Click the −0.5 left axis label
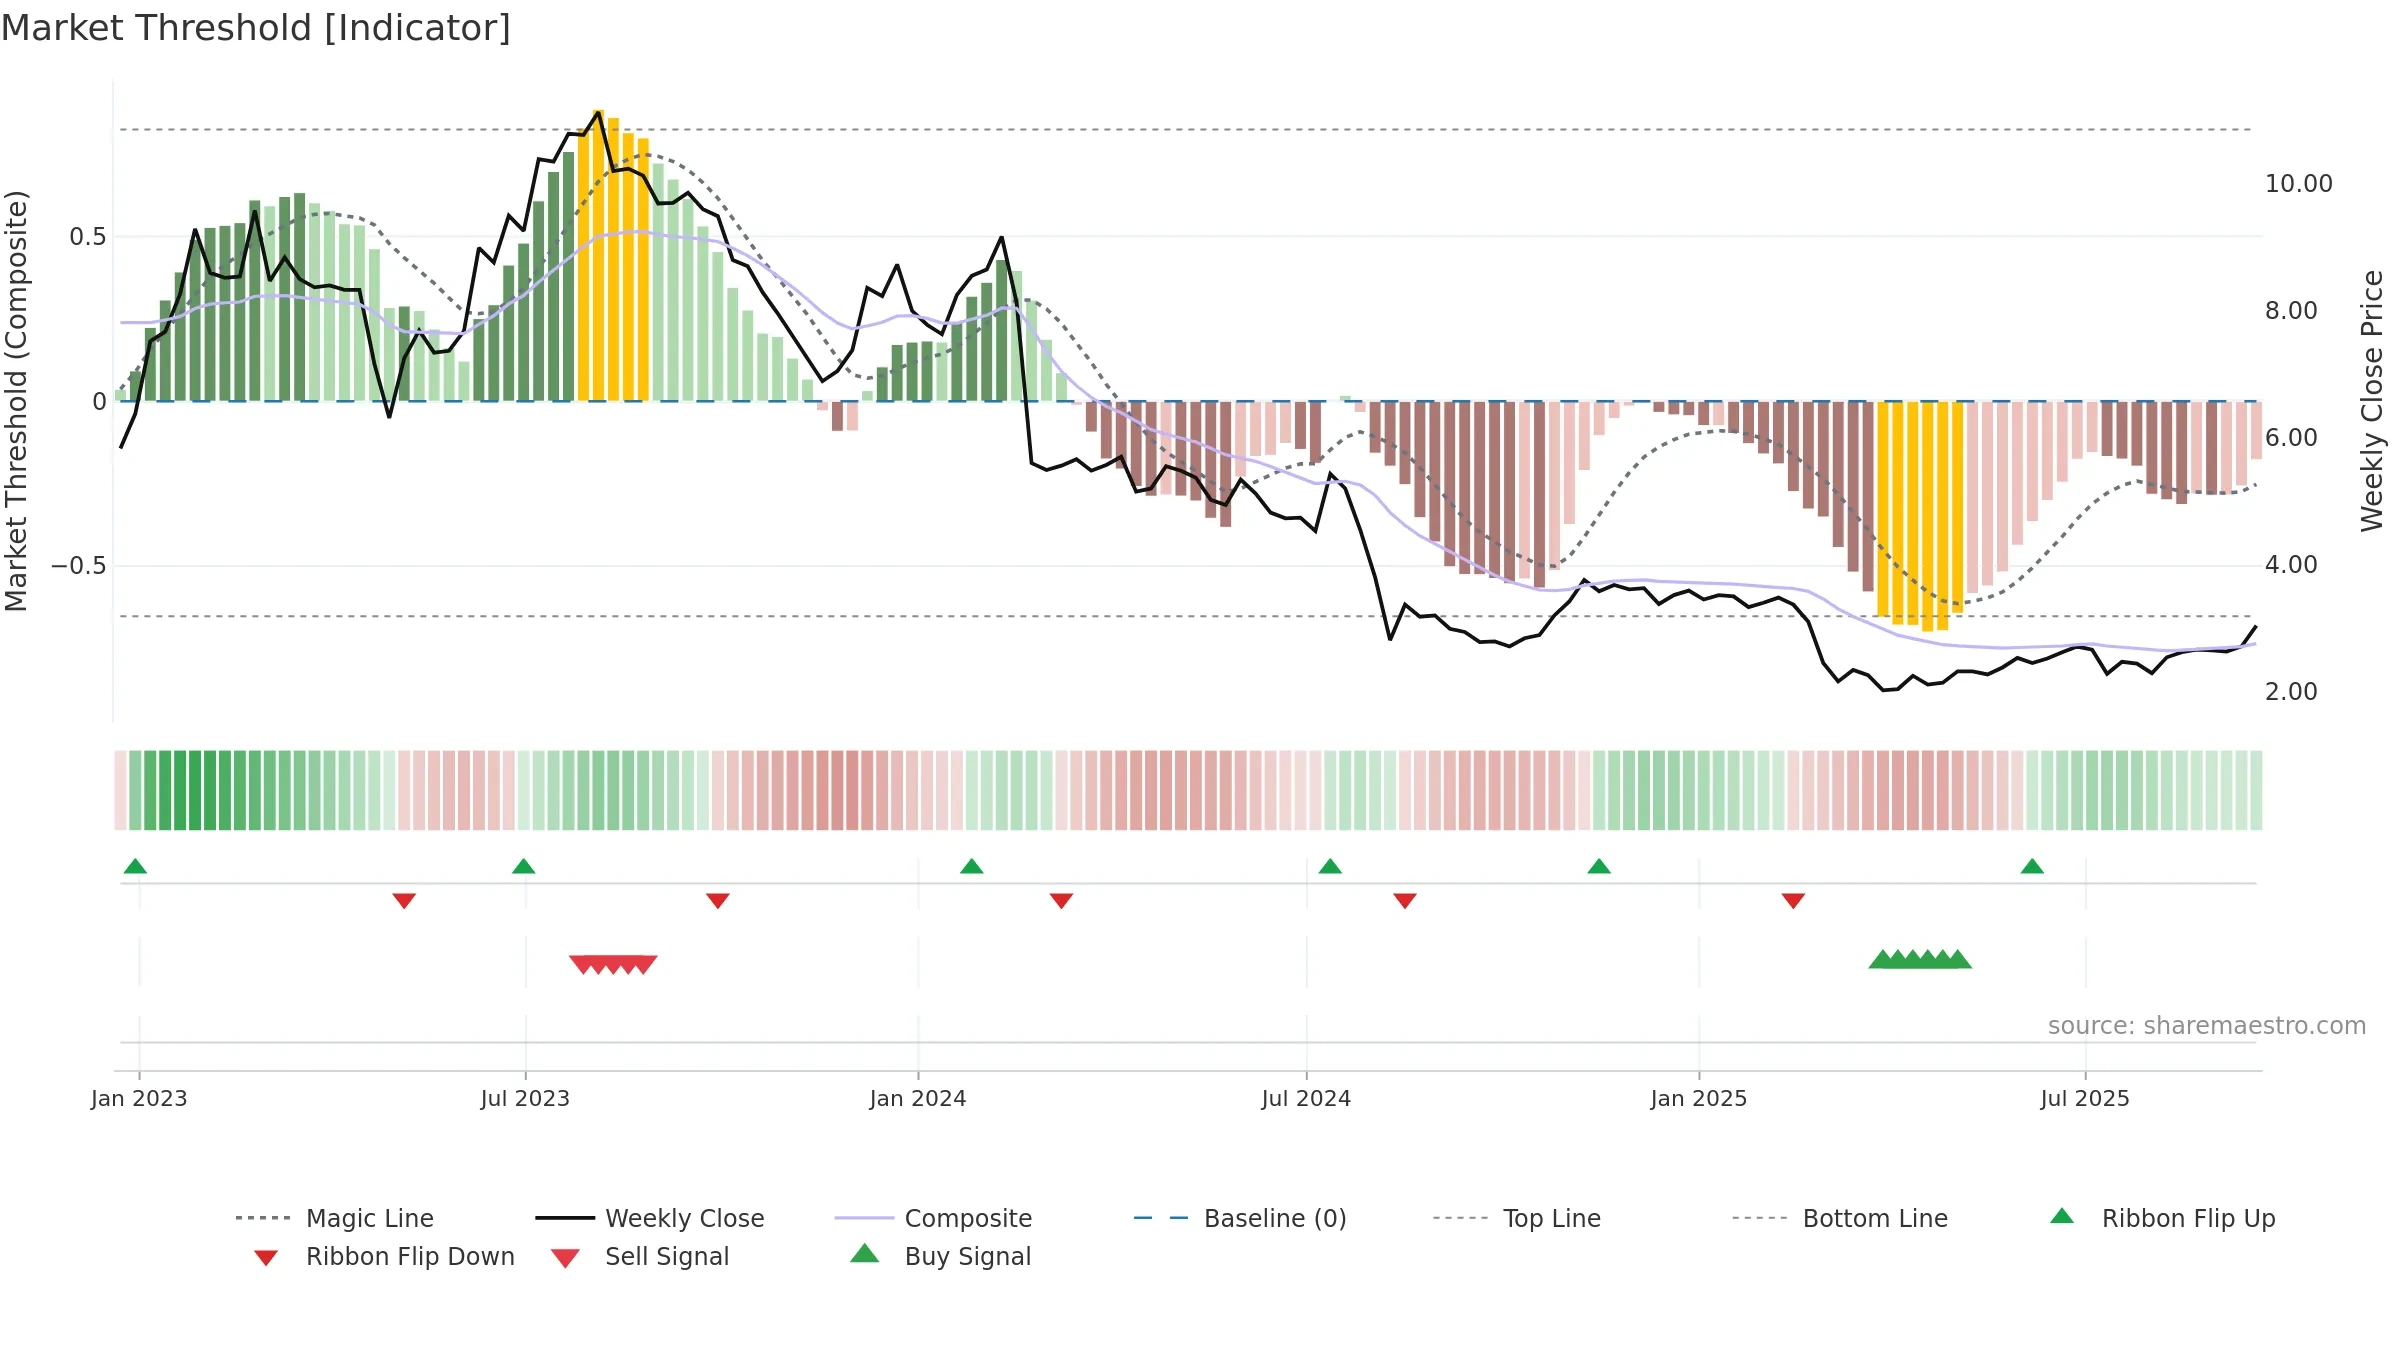 point(79,566)
